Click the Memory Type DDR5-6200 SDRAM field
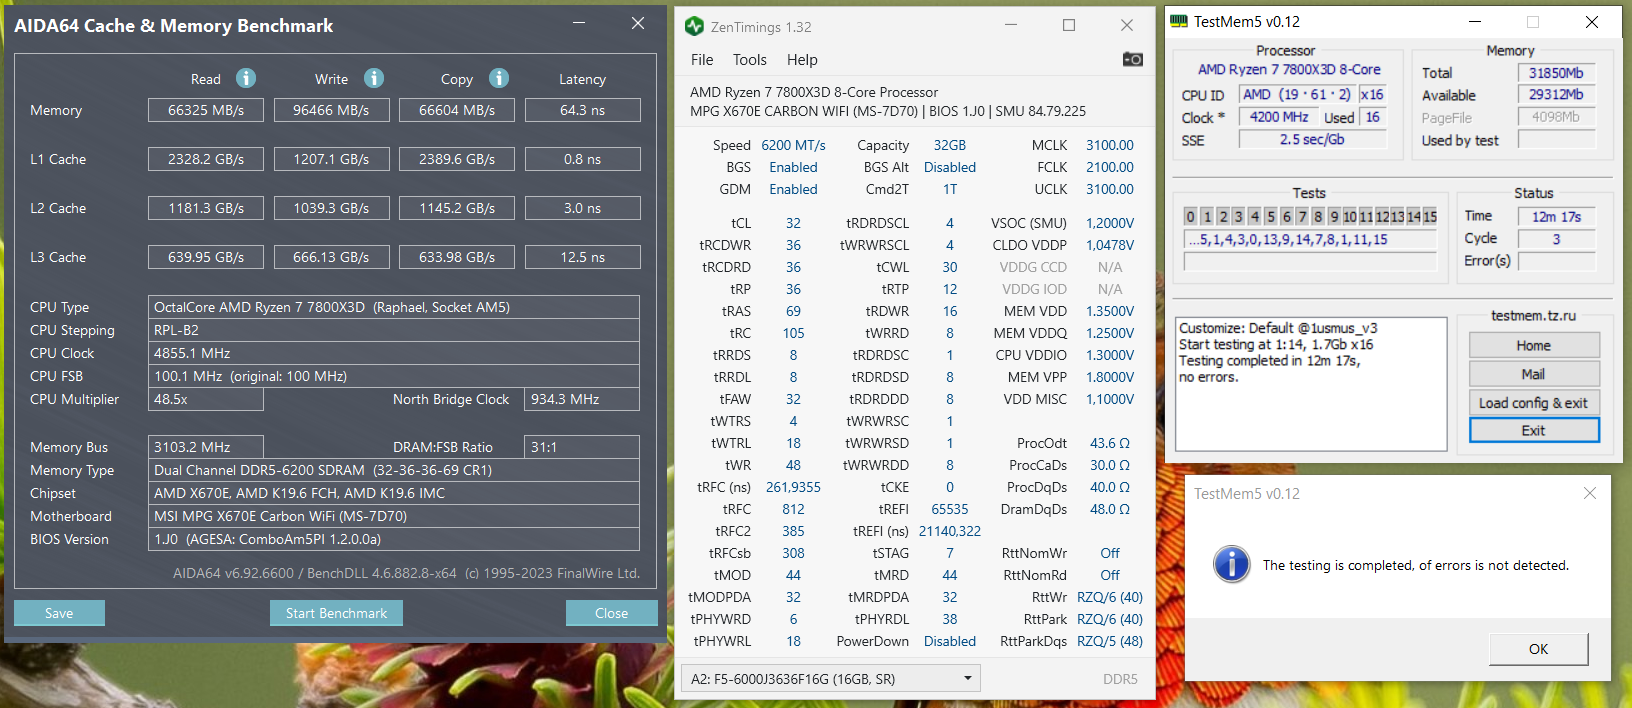Screen dimensions: 1632x708 point(394,470)
